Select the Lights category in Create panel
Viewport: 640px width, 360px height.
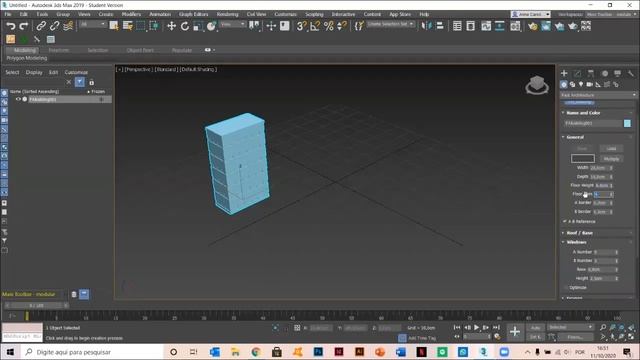coord(581,84)
